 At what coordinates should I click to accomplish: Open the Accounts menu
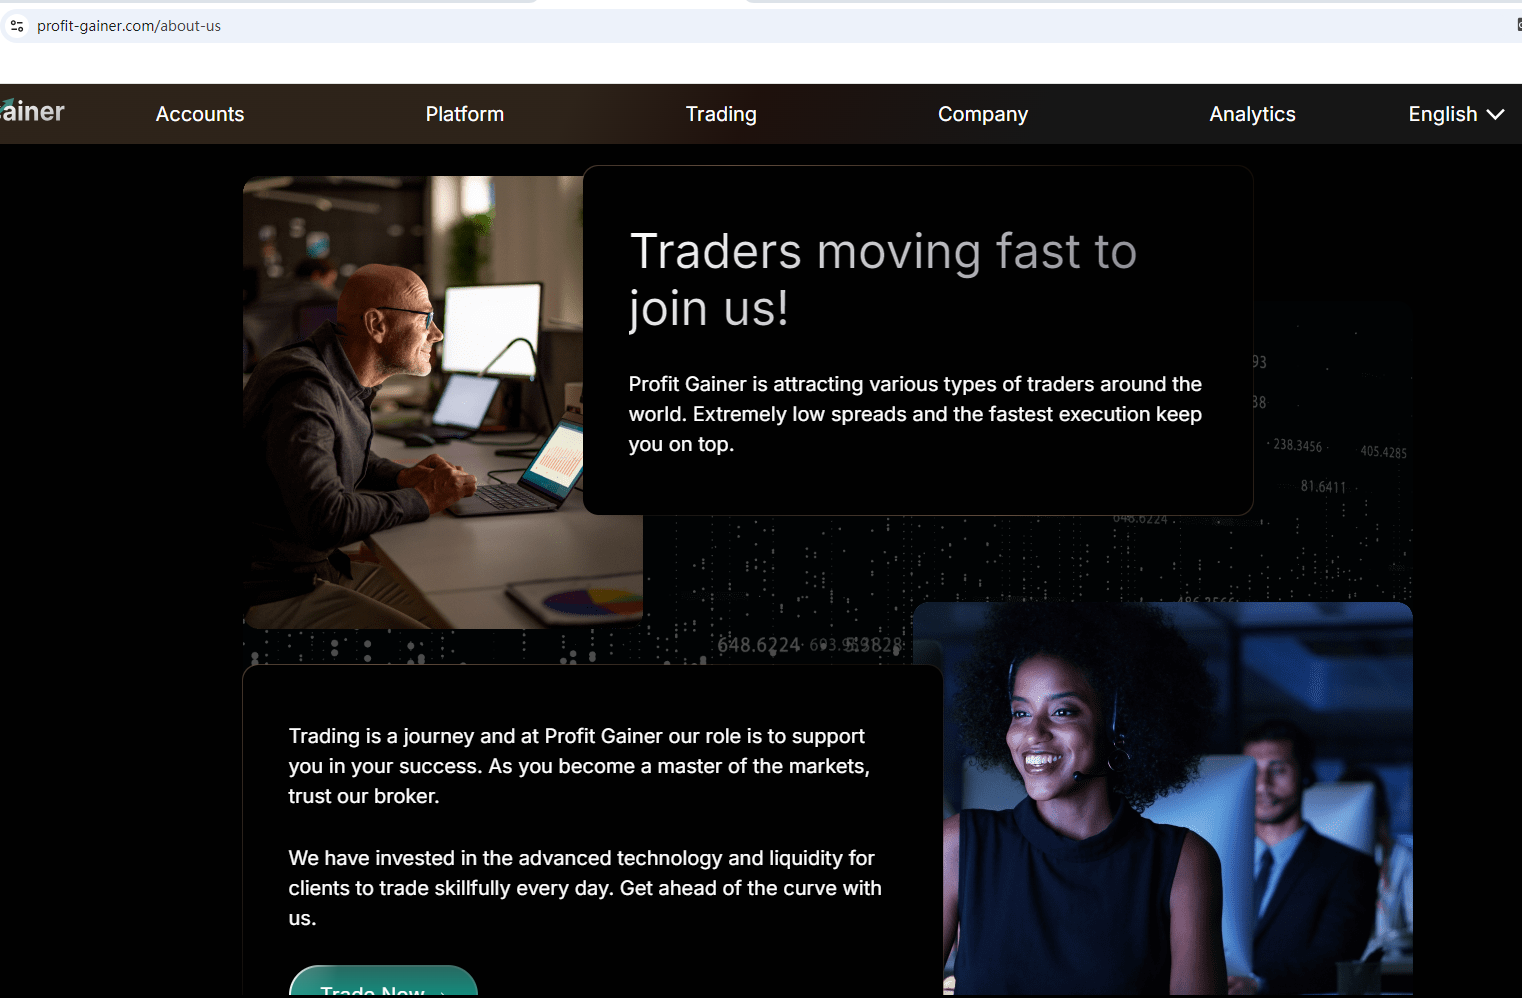(x=200, y=114)
